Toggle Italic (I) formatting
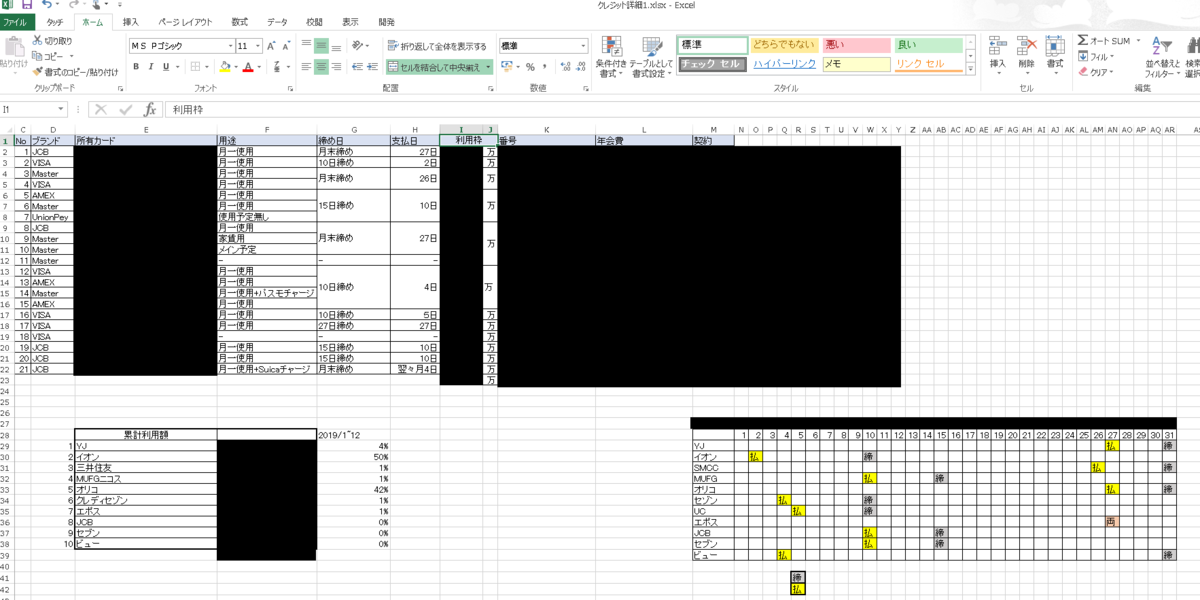Image resolution: width=1200 pixels, height=600 pixels. point(151,67)
